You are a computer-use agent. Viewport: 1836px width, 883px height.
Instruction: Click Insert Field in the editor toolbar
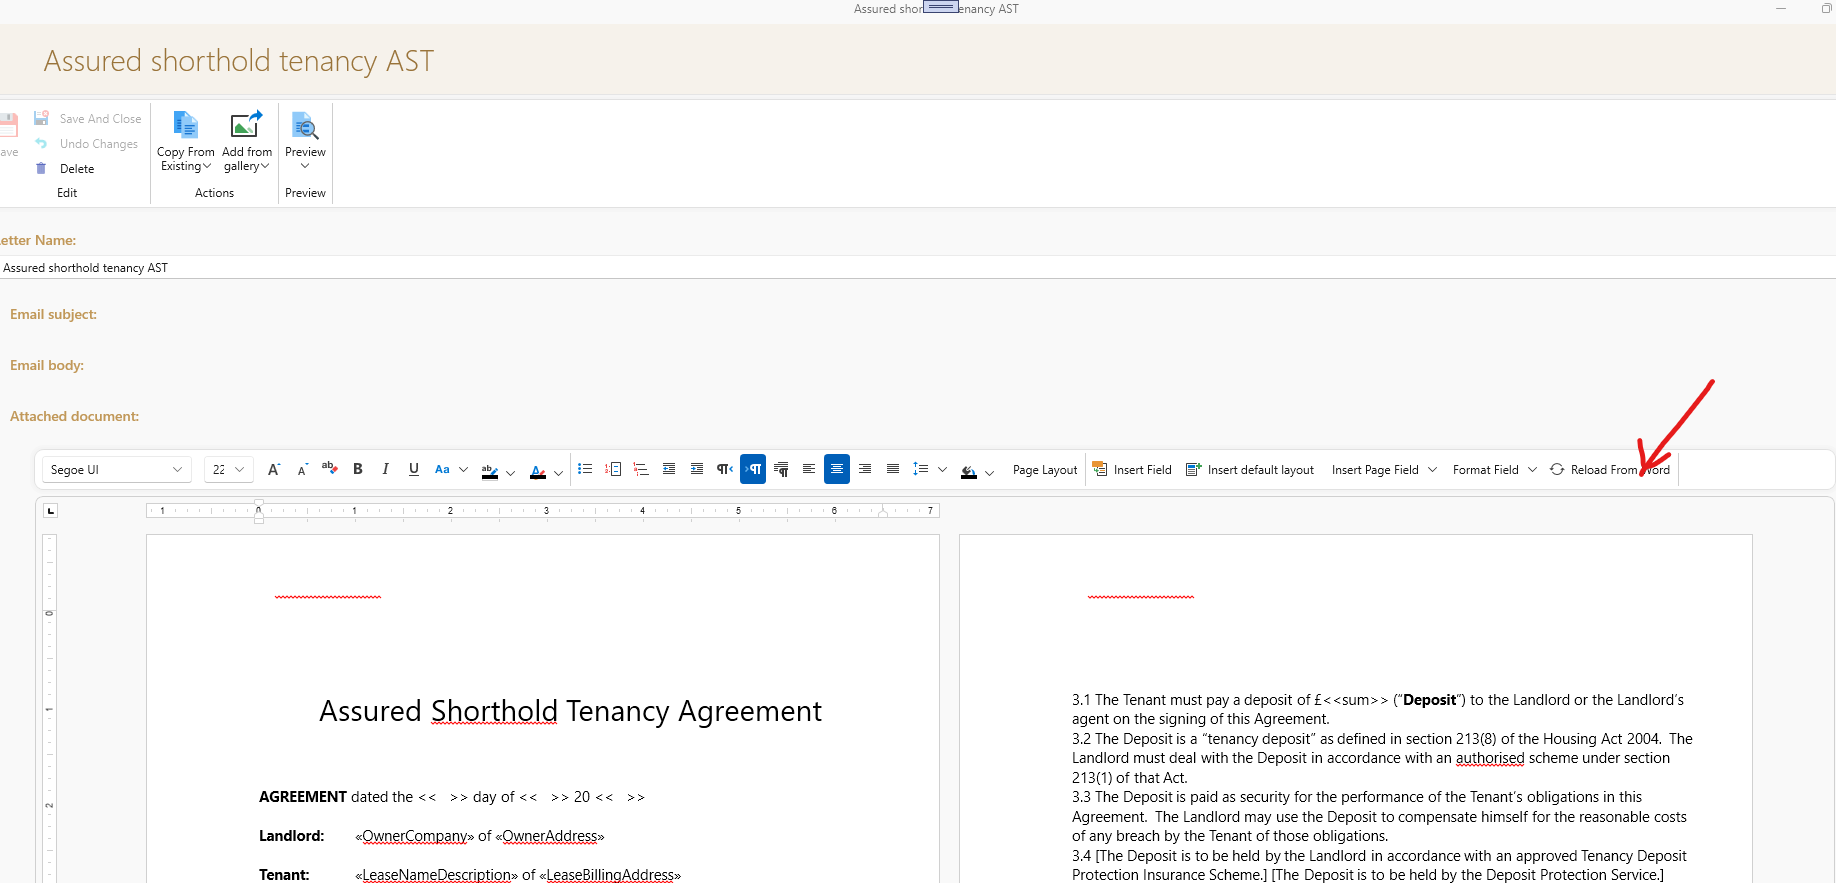tap(1132, 470)
